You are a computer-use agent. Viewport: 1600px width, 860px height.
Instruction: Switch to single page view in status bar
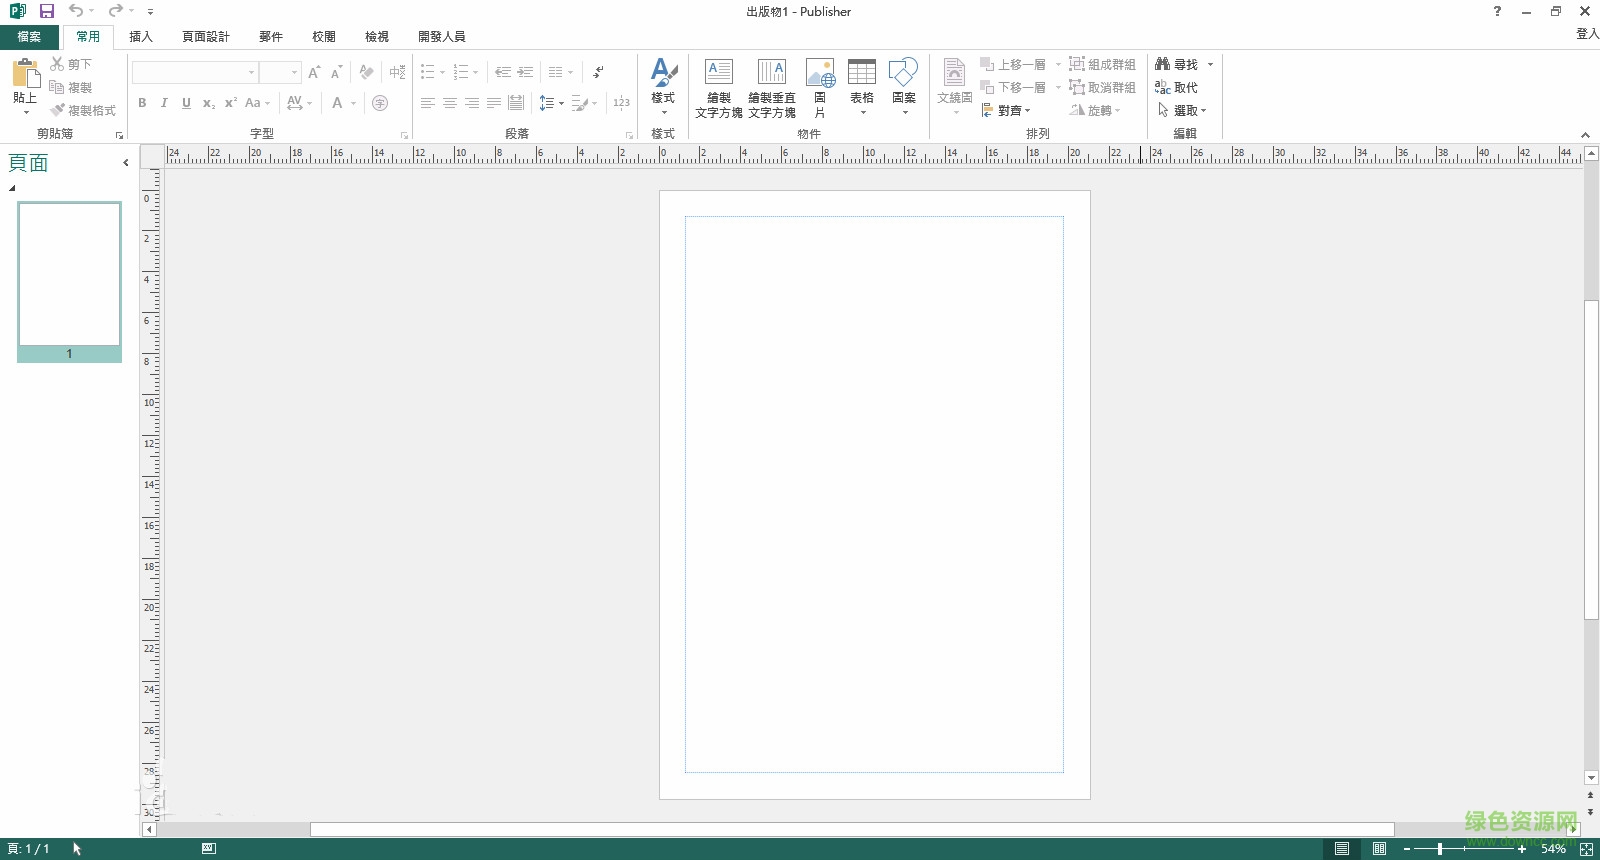tap(1342, 849)
